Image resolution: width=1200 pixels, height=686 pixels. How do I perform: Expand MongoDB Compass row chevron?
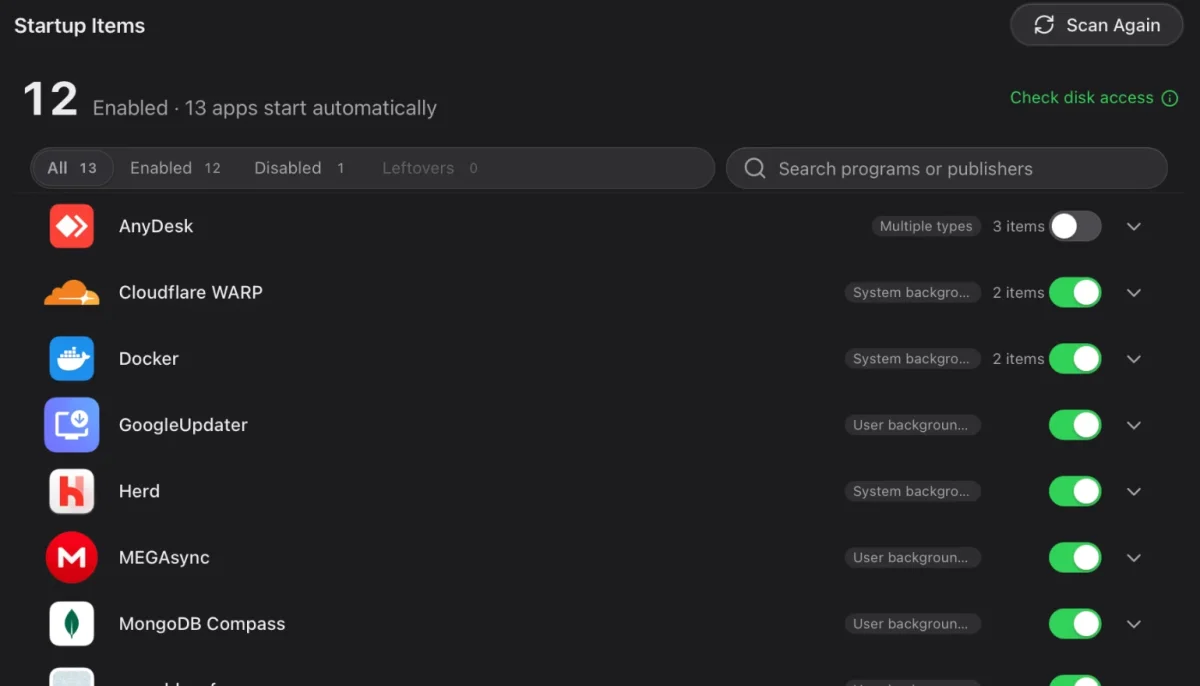coord(1134,624)
